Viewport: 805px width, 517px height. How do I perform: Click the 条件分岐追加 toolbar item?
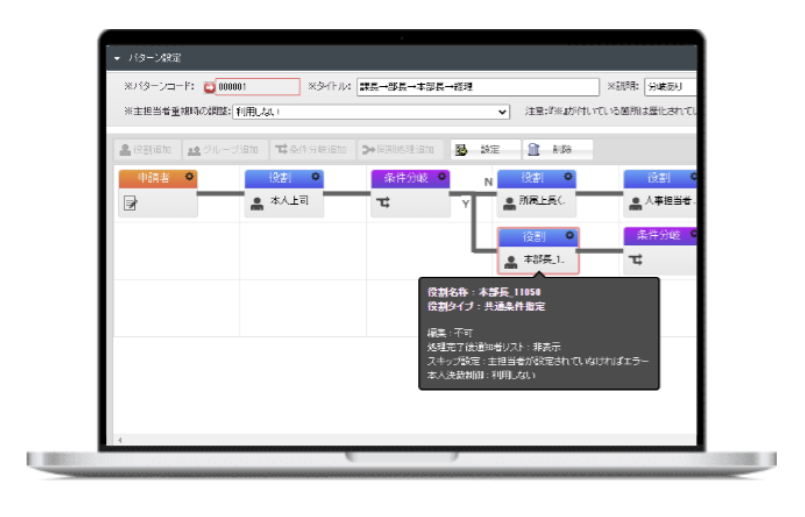tap(313, 150)
